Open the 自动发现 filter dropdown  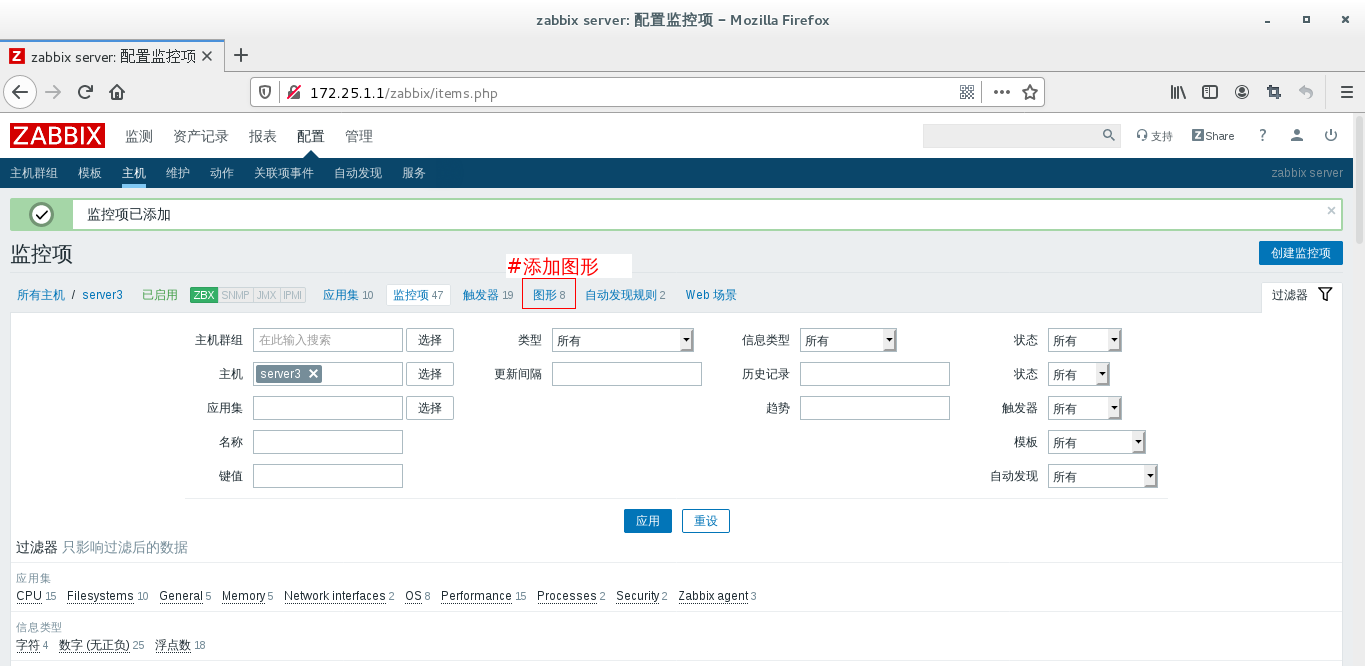click(x=1102, y=476)
